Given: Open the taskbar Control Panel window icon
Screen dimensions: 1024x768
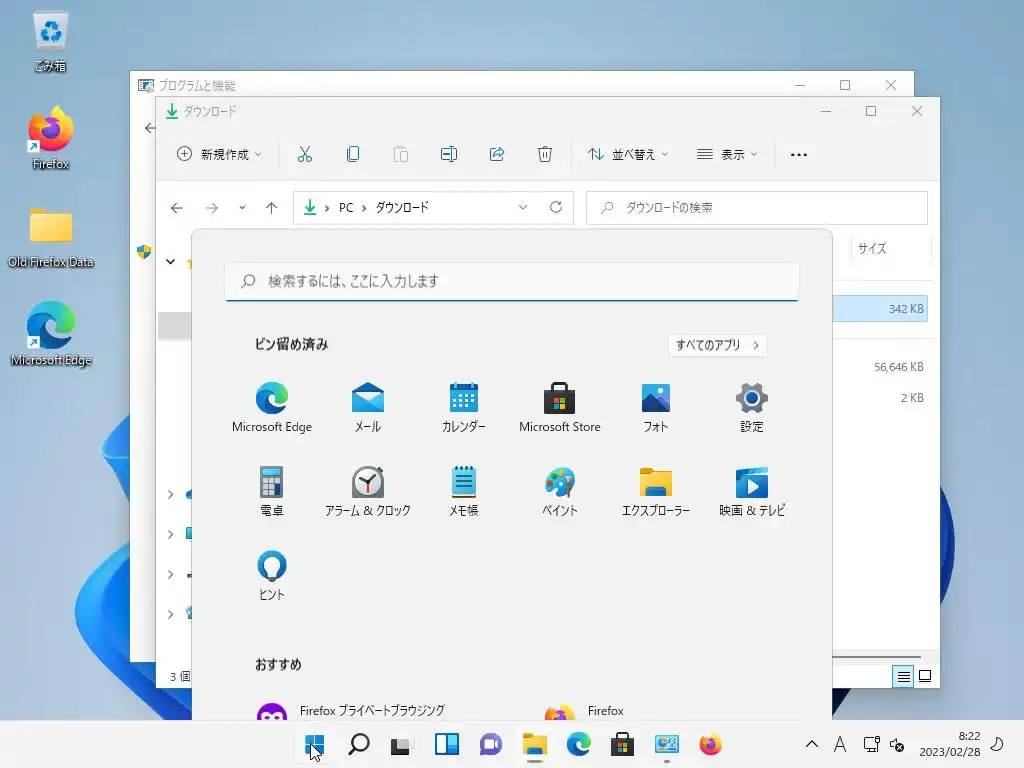Looking at the screenshot, I should pyautogui.click(x=667, y=744).
